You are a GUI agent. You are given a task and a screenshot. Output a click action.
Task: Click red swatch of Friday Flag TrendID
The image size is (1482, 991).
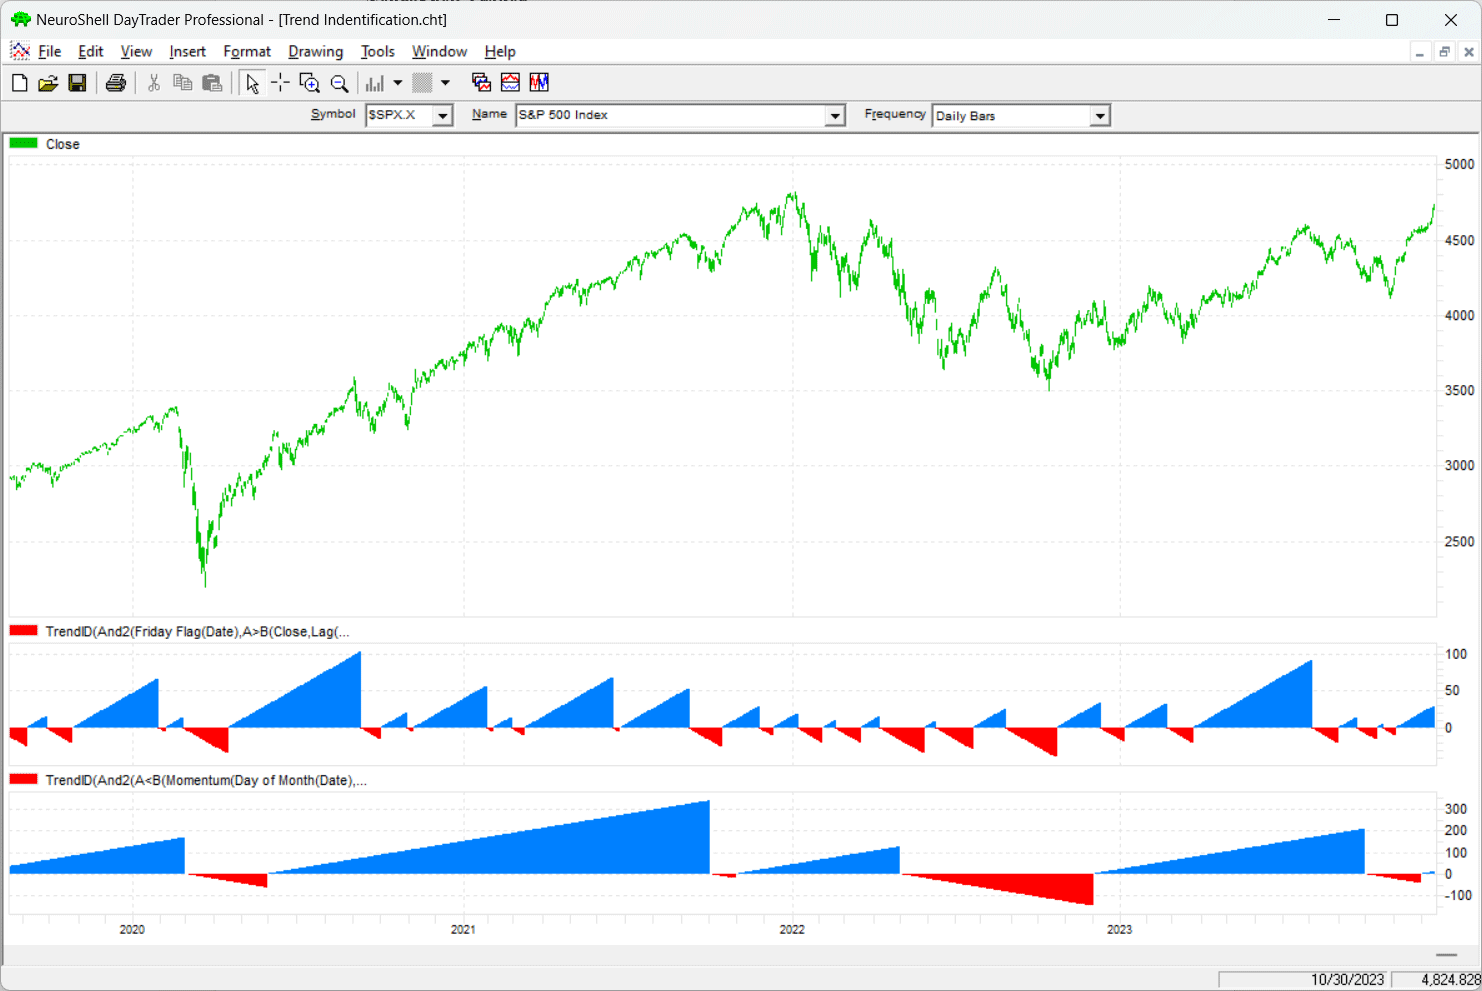click(x=24, y=631)
